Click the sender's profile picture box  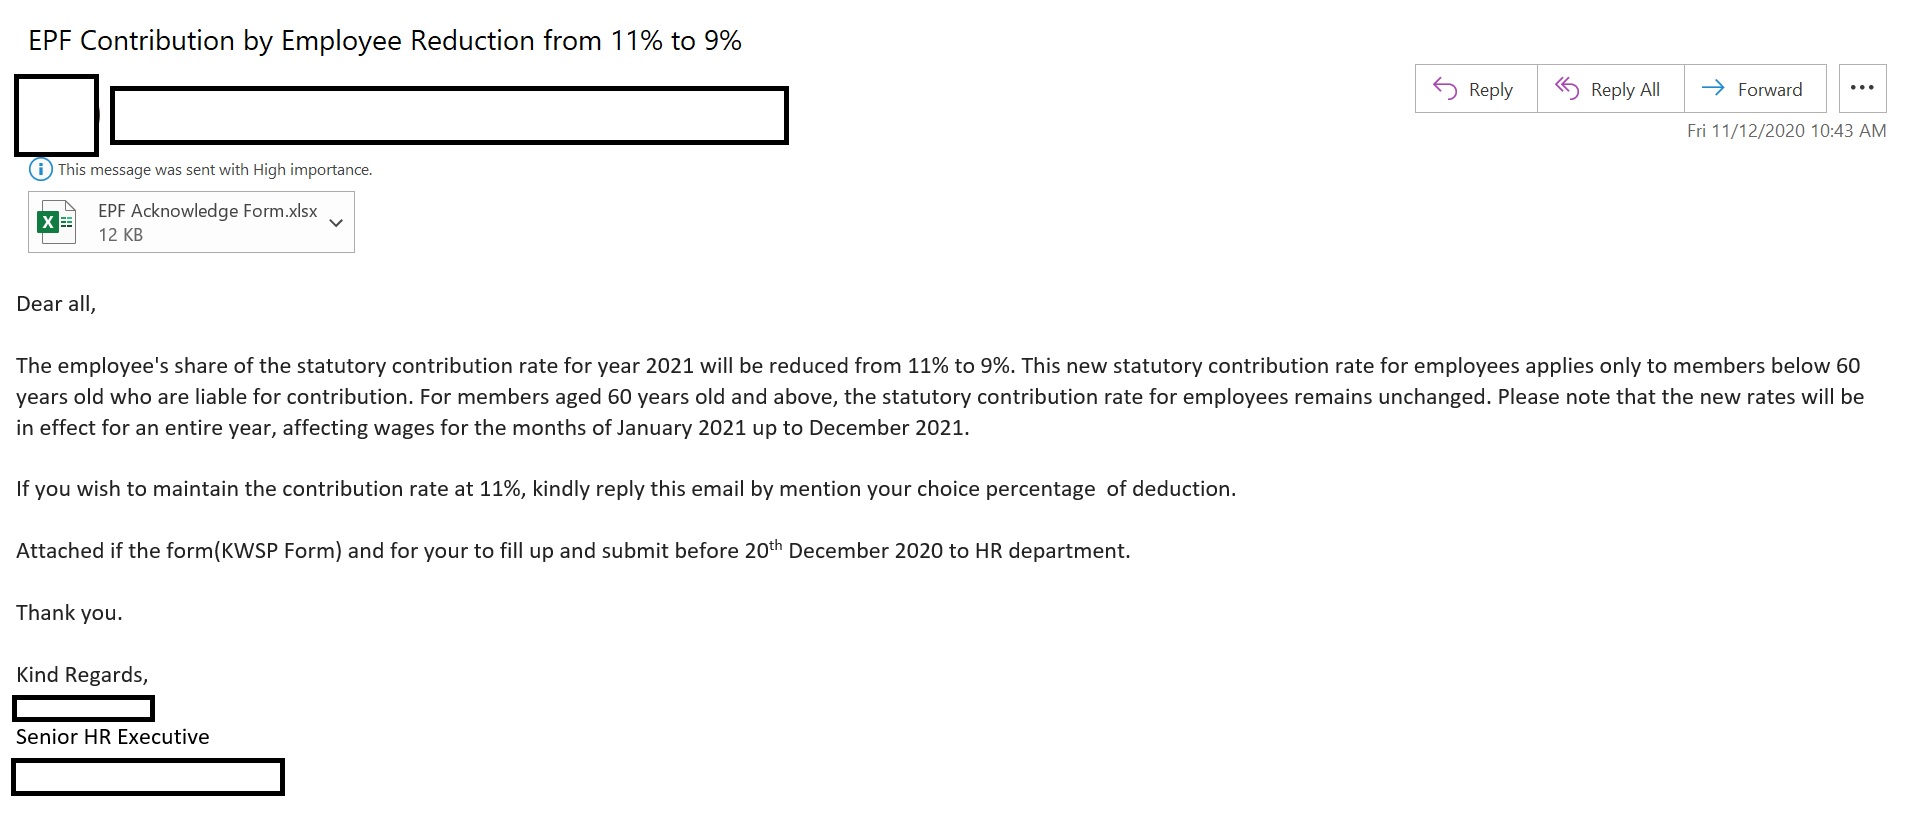pos(56,115)
